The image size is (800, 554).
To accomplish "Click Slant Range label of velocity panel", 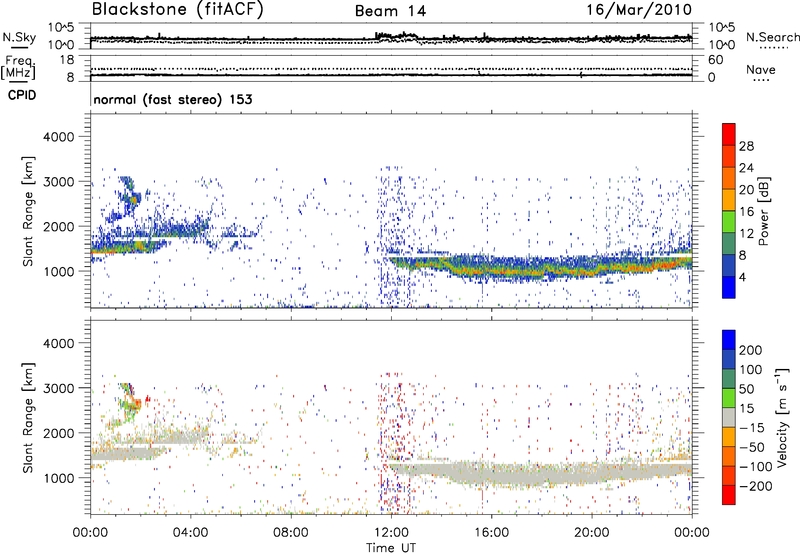I will (x=28, y=418).
